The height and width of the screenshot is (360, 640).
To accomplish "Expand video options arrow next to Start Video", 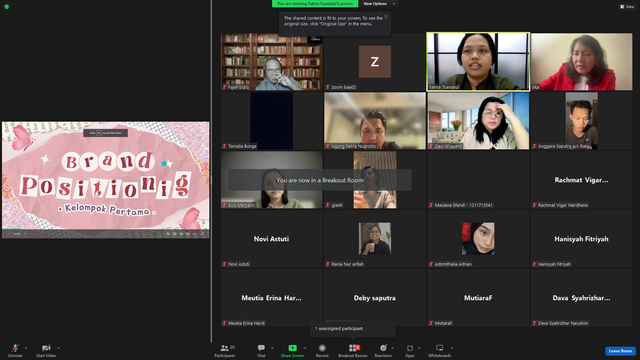I will click(58, 348).
